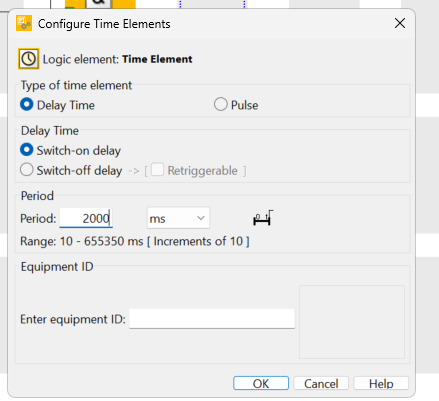Click the Time Element clock icon

[28, 59]
